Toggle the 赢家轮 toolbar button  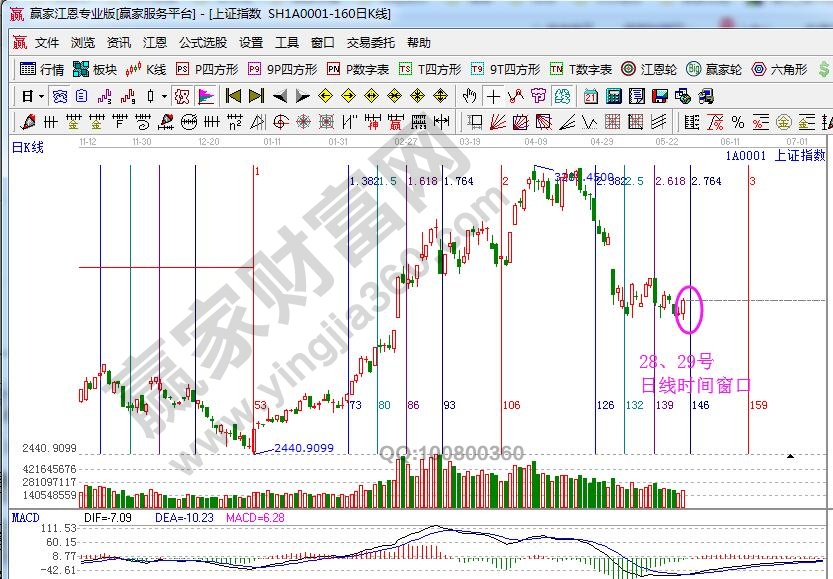tap(715, 69)
